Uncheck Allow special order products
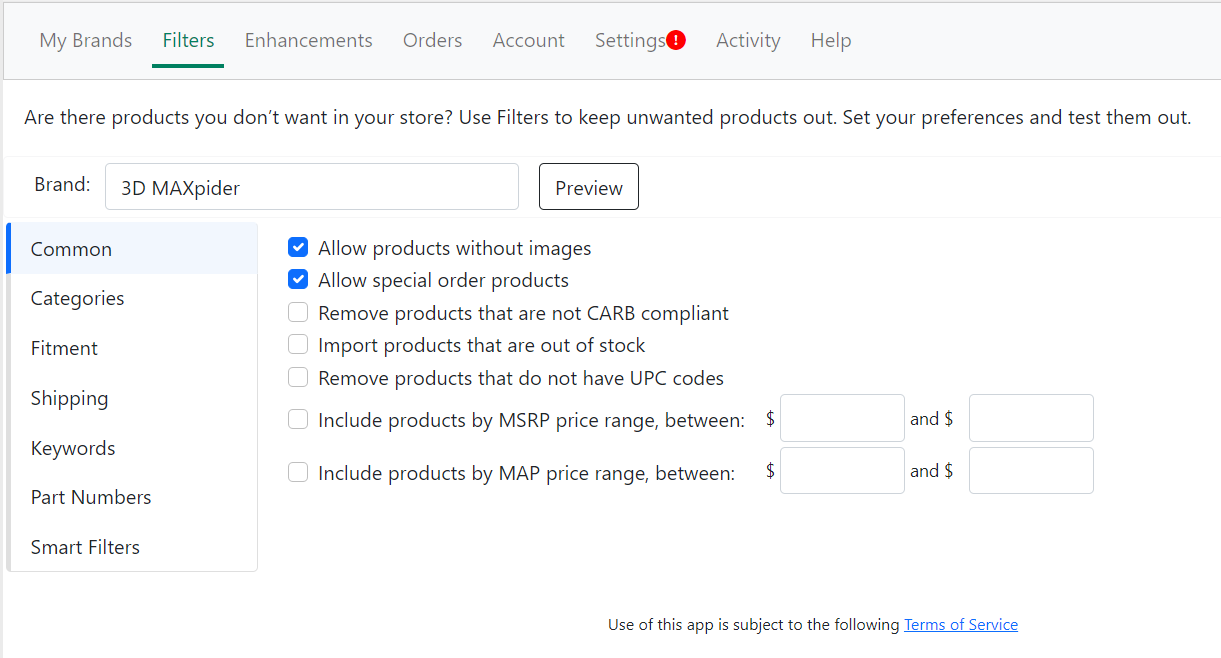 coord(298,280)
